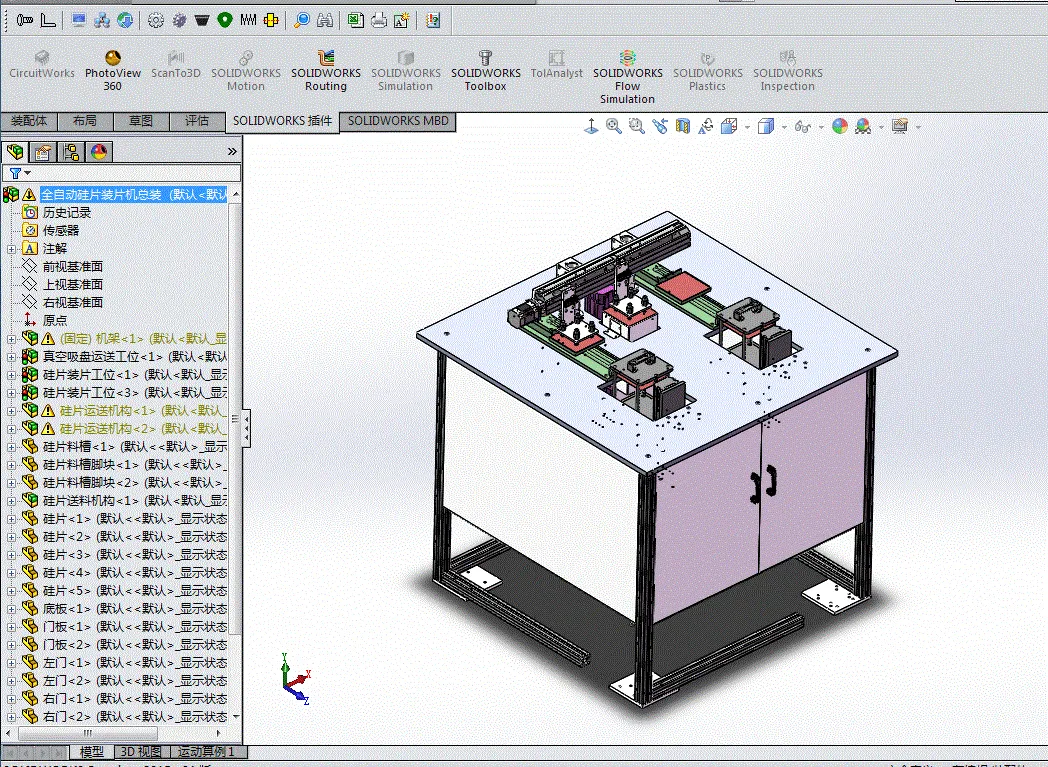Expand the 真空吸盘运送工位<1> node

11,357
